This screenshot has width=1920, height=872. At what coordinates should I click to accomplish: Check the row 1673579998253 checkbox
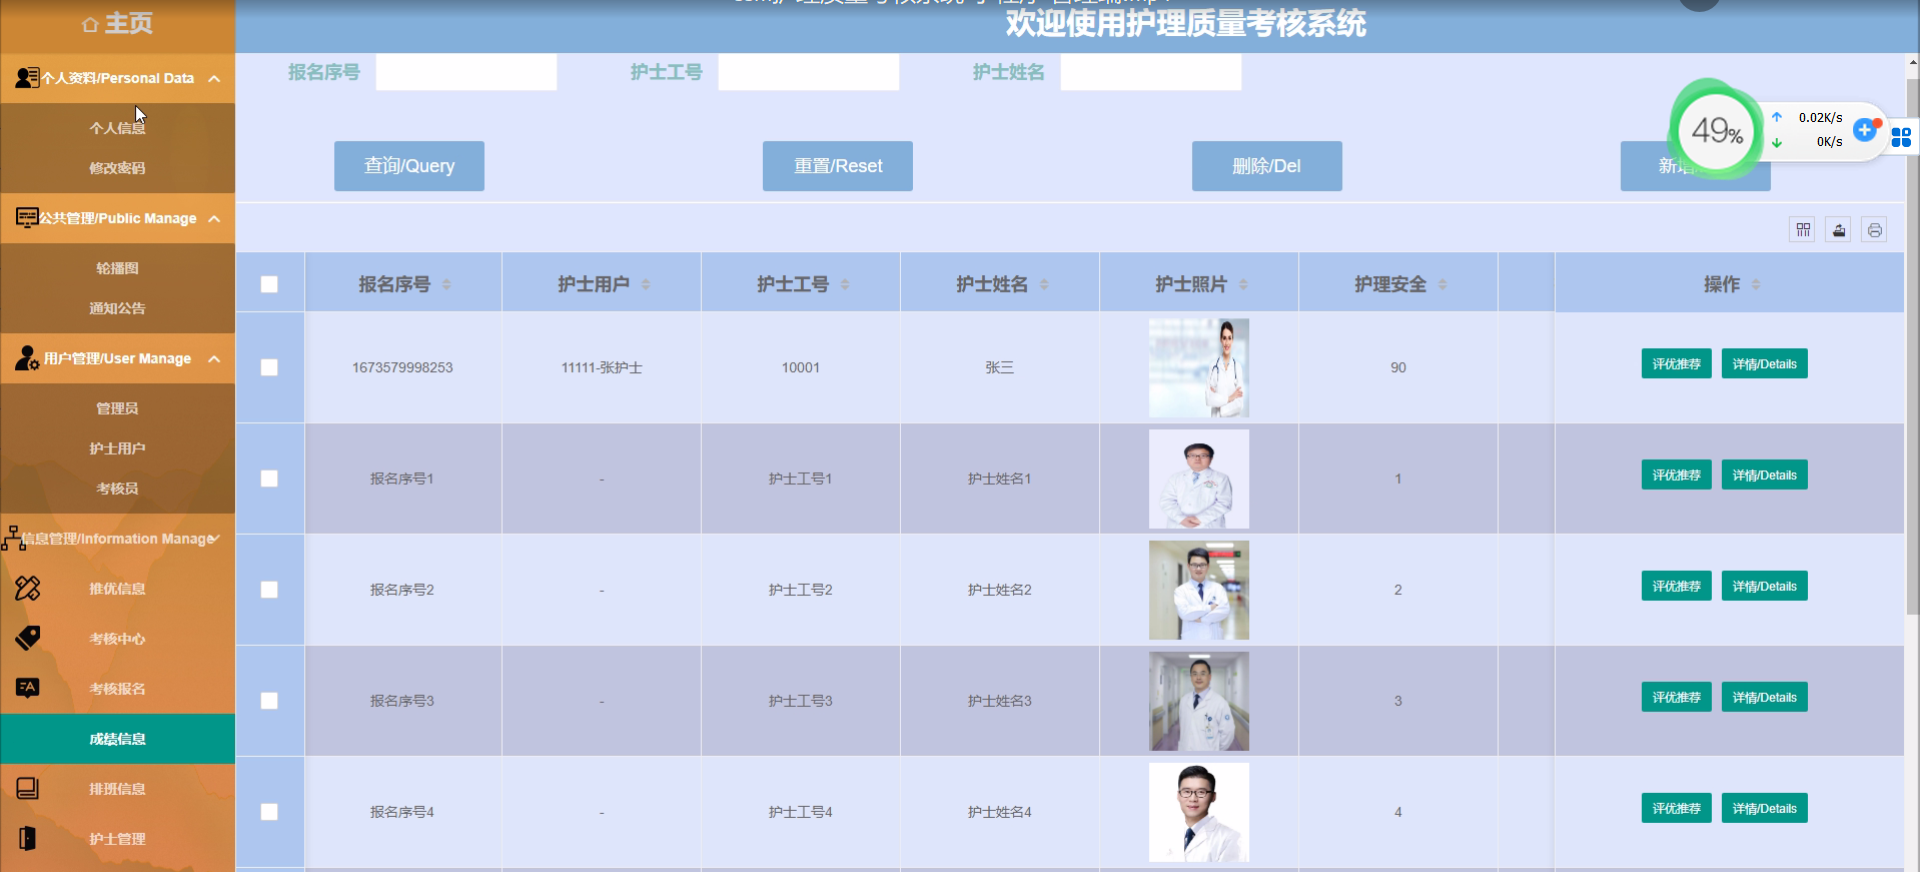coord(269,367)
